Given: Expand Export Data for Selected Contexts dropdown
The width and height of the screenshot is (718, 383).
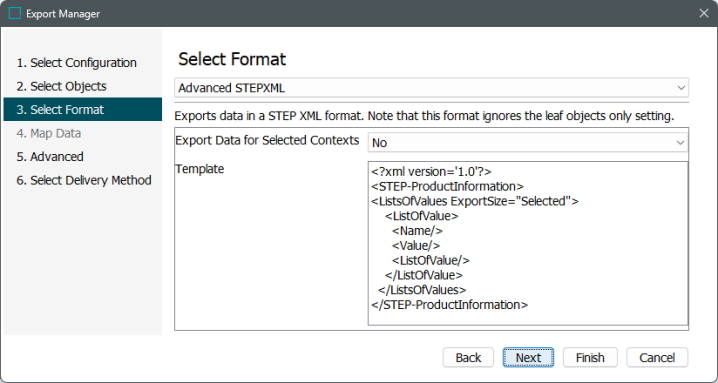Looking at the screenshot, I should [528, 143].
